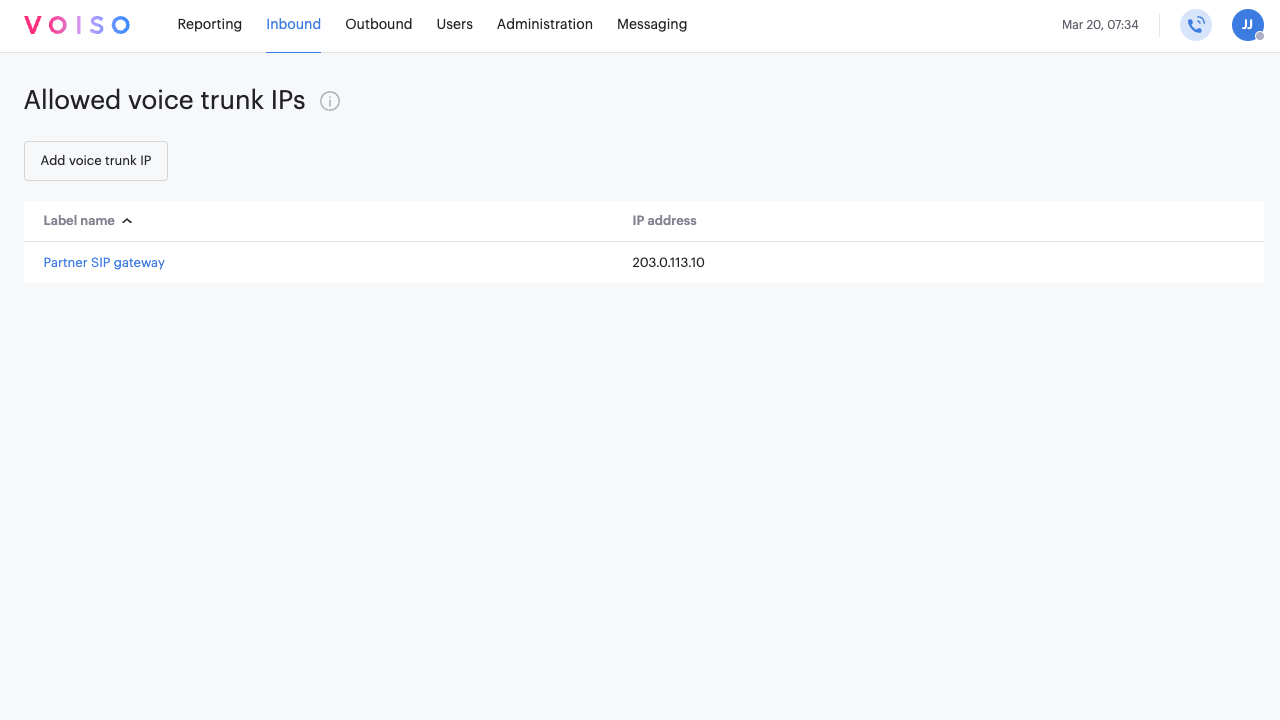Screen dimensions: 1280x720
Task: Open the Outbound section
Action: coord(378,24)
